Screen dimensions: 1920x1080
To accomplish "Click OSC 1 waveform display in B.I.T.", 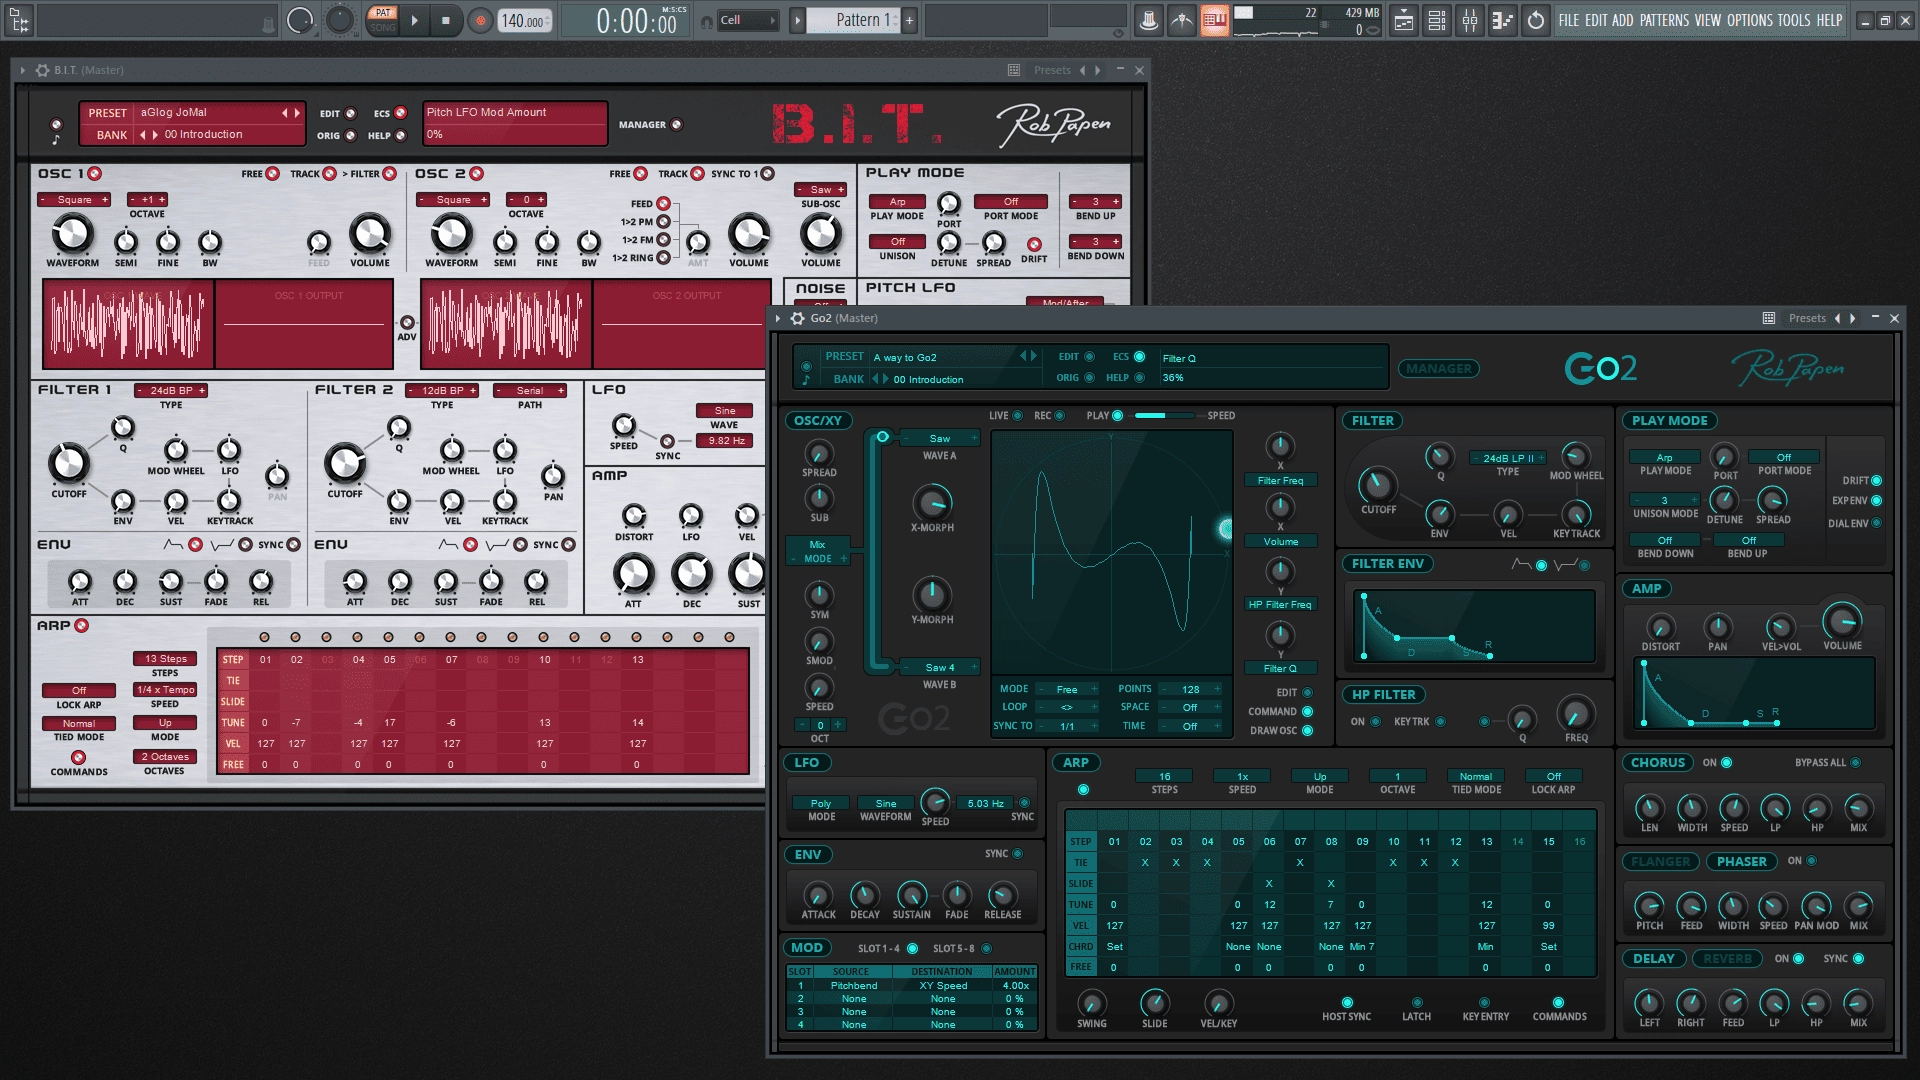I will pyautogui.click(x=128, y=325).
